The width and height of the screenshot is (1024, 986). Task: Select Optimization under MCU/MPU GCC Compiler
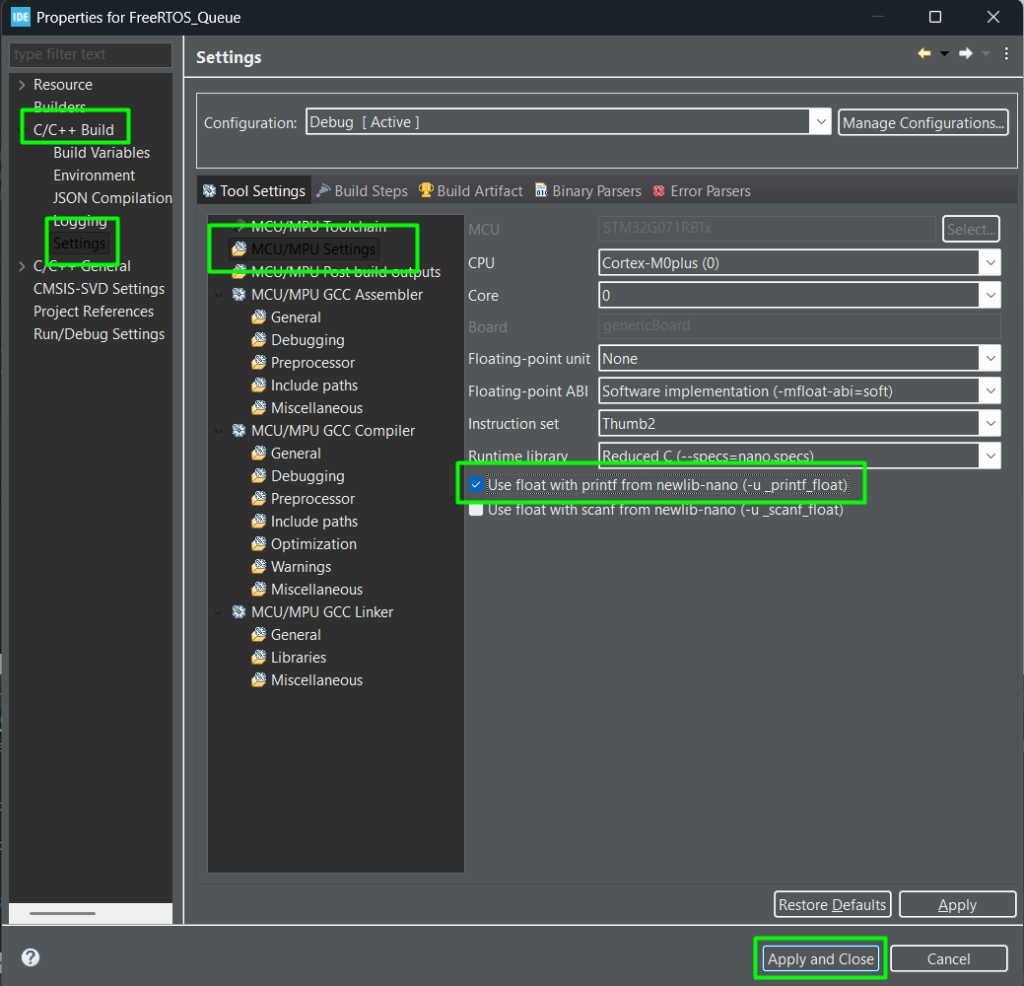pyautogui.click(x=313, y=544)
